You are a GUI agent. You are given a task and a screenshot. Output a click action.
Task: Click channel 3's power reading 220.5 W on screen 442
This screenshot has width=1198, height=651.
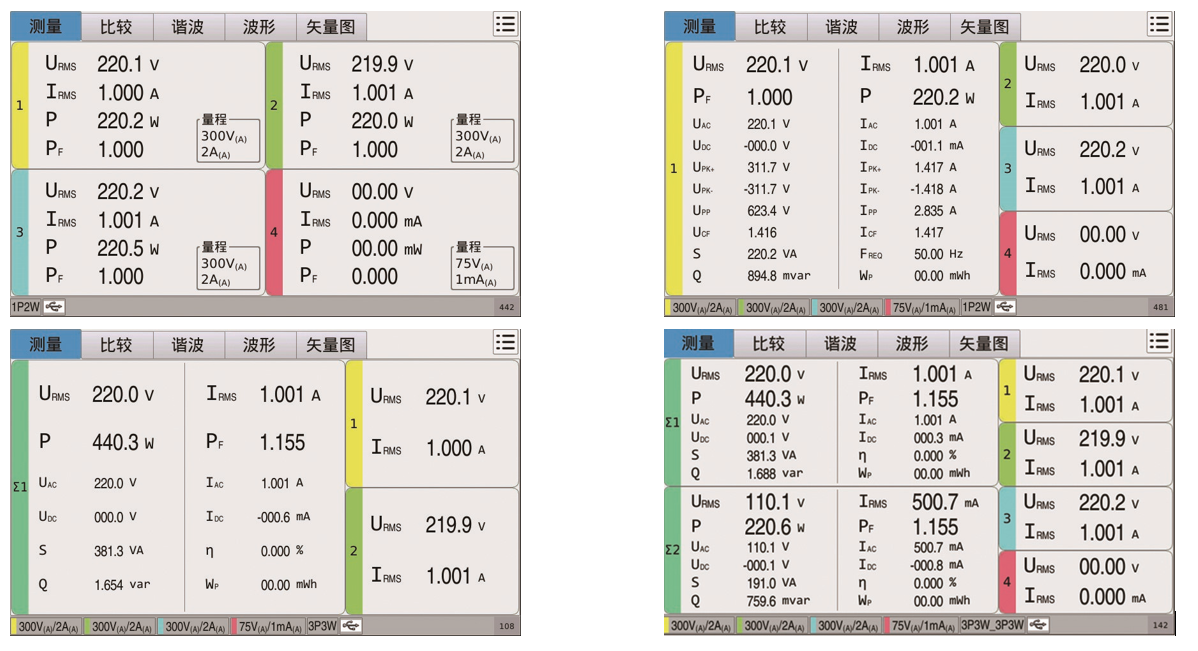tap(128, 248)
